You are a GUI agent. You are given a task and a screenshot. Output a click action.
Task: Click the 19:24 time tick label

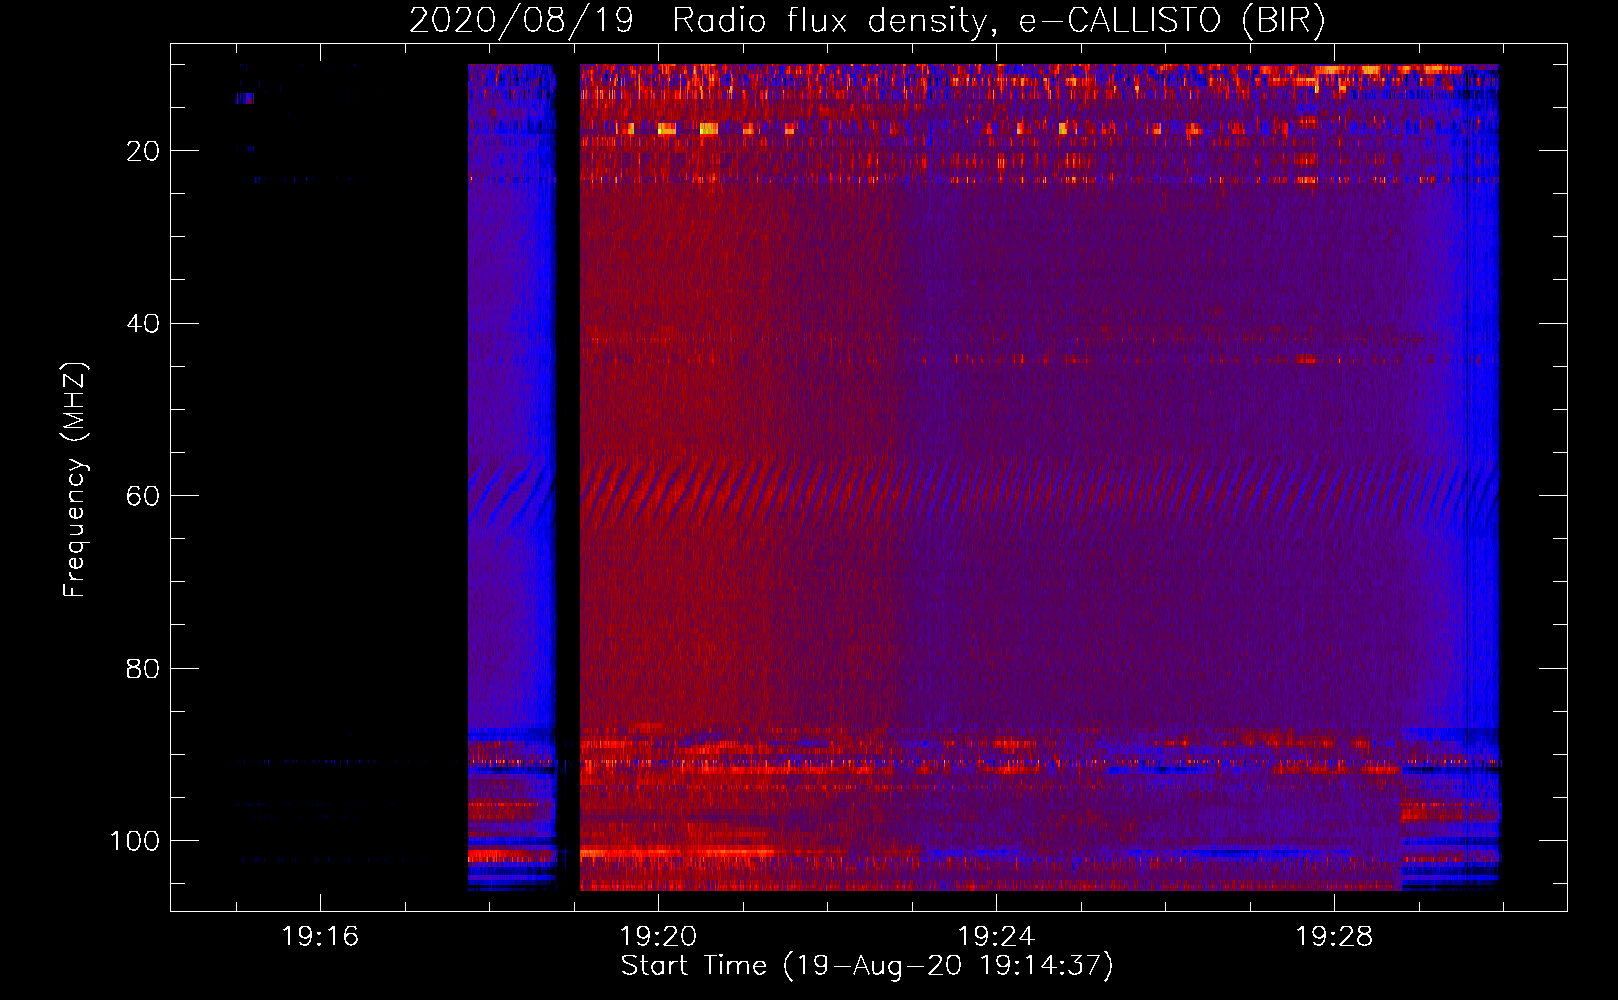pyautogui.click(x=996, y=937)
